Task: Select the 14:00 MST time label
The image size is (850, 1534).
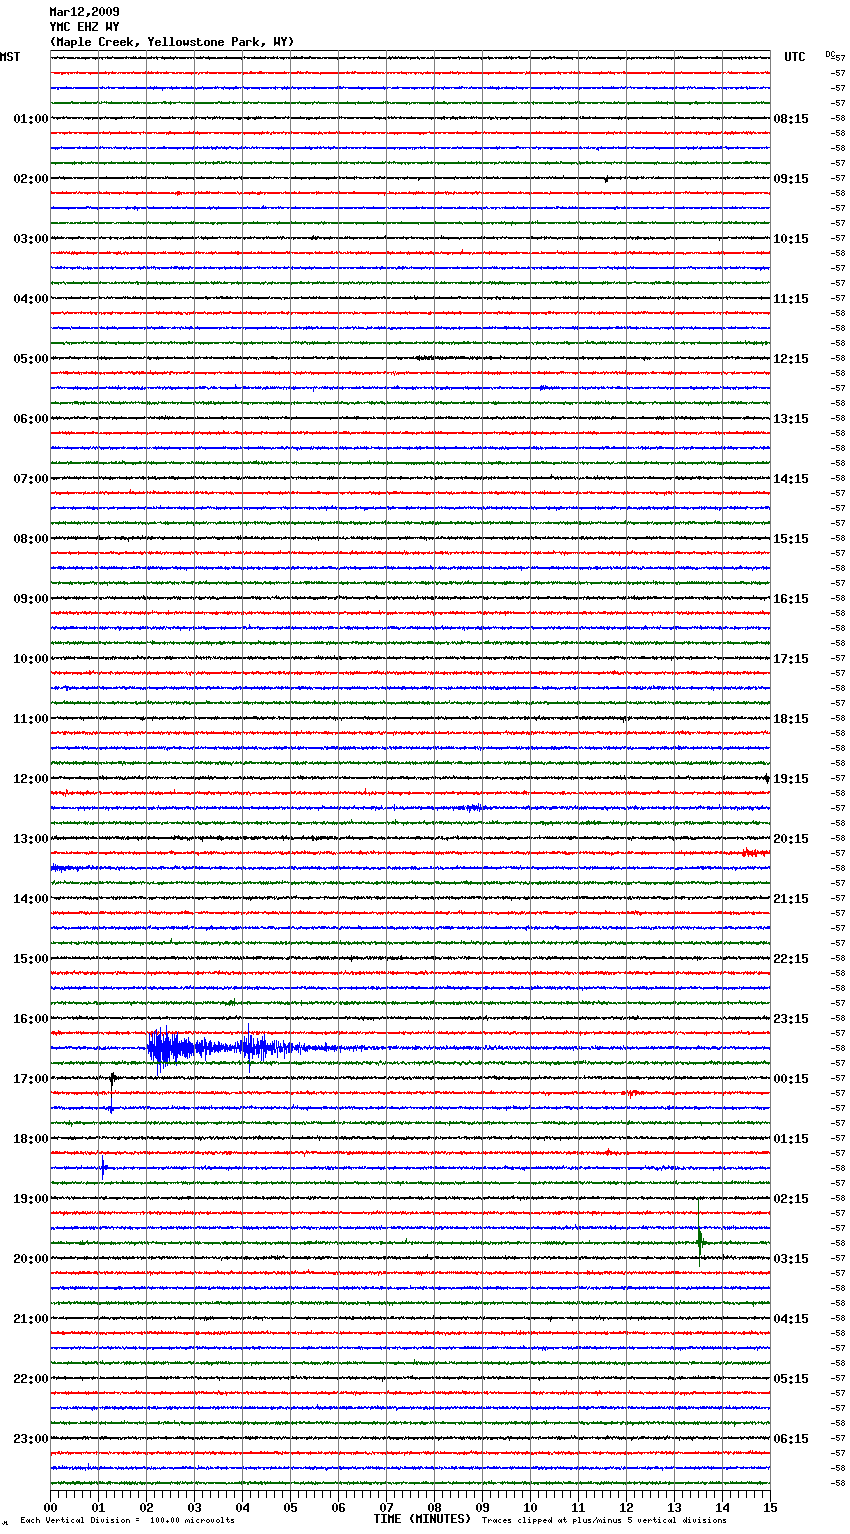Action: [x=31, y=899]
